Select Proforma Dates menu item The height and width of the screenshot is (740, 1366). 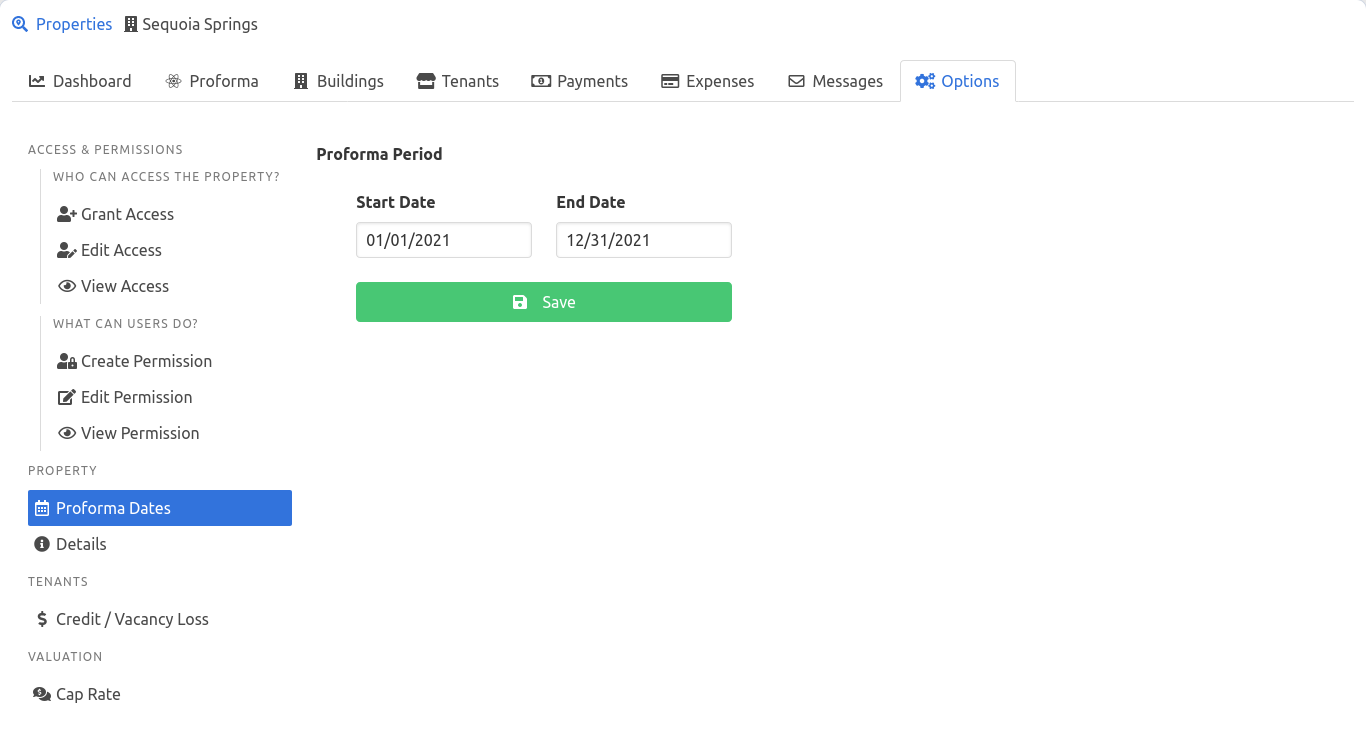pos(160,508)
